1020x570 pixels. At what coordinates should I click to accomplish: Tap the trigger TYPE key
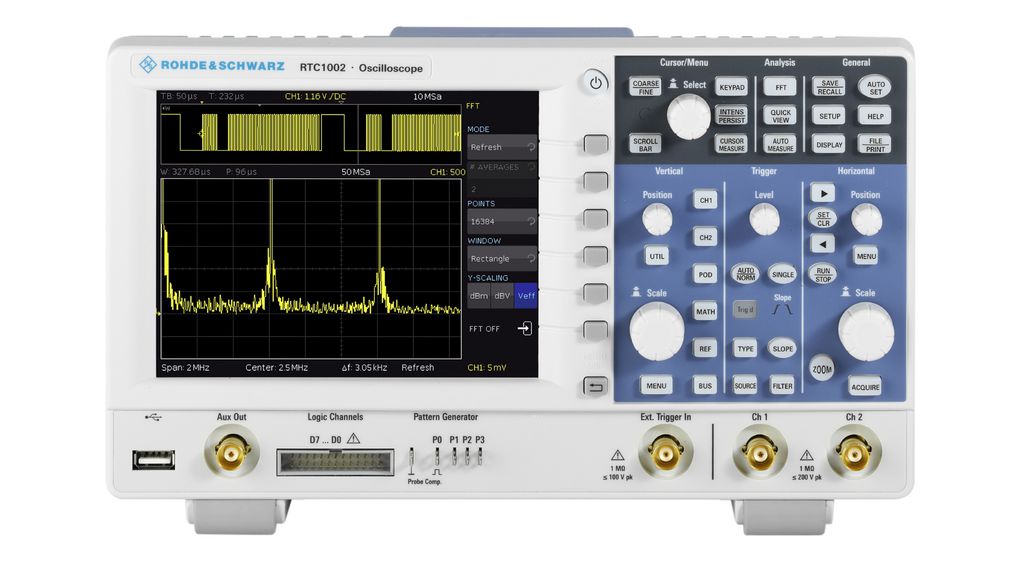(x=745, y=348)
